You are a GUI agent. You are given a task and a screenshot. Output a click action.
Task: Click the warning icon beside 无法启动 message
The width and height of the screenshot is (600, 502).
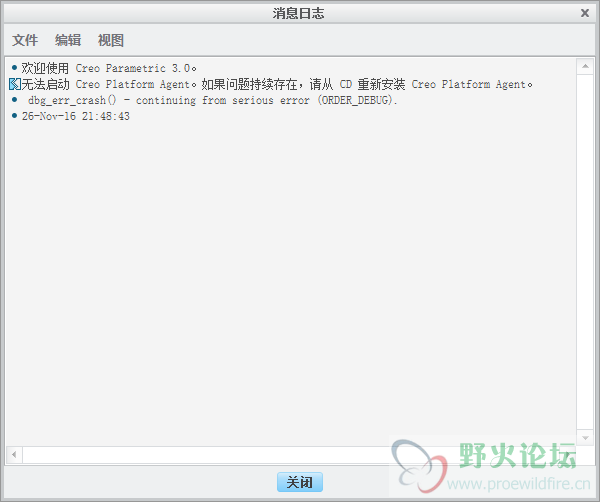pyautogui.click(x=15, y=84)
